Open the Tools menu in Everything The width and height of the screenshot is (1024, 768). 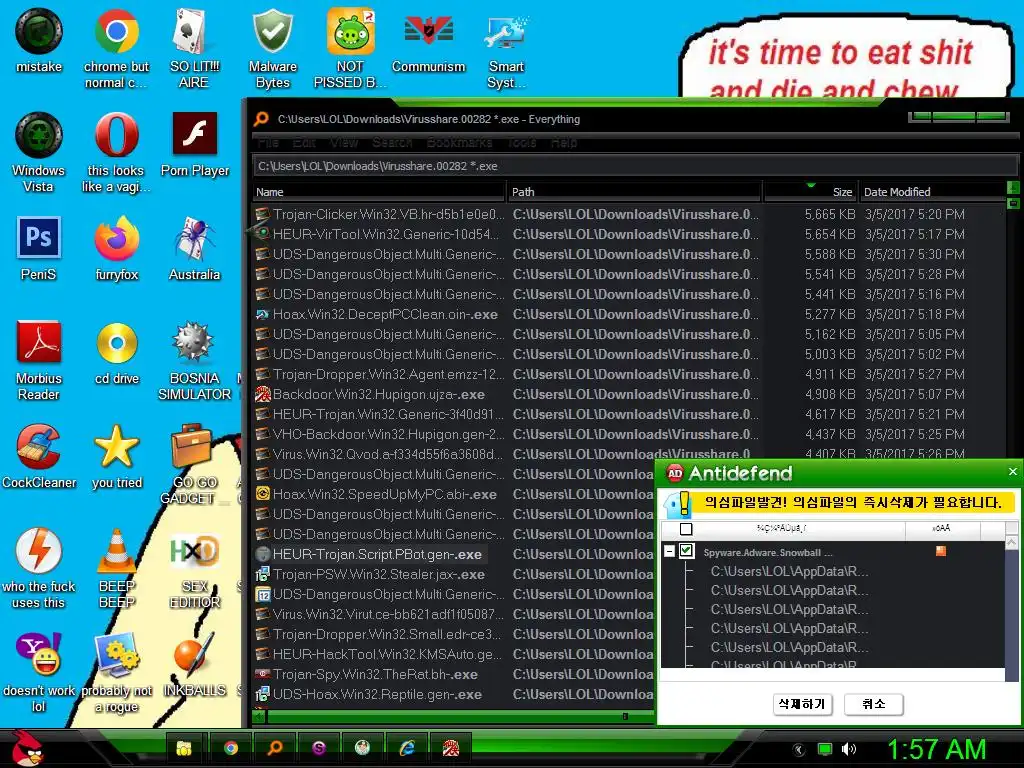[x=521, y=142]
